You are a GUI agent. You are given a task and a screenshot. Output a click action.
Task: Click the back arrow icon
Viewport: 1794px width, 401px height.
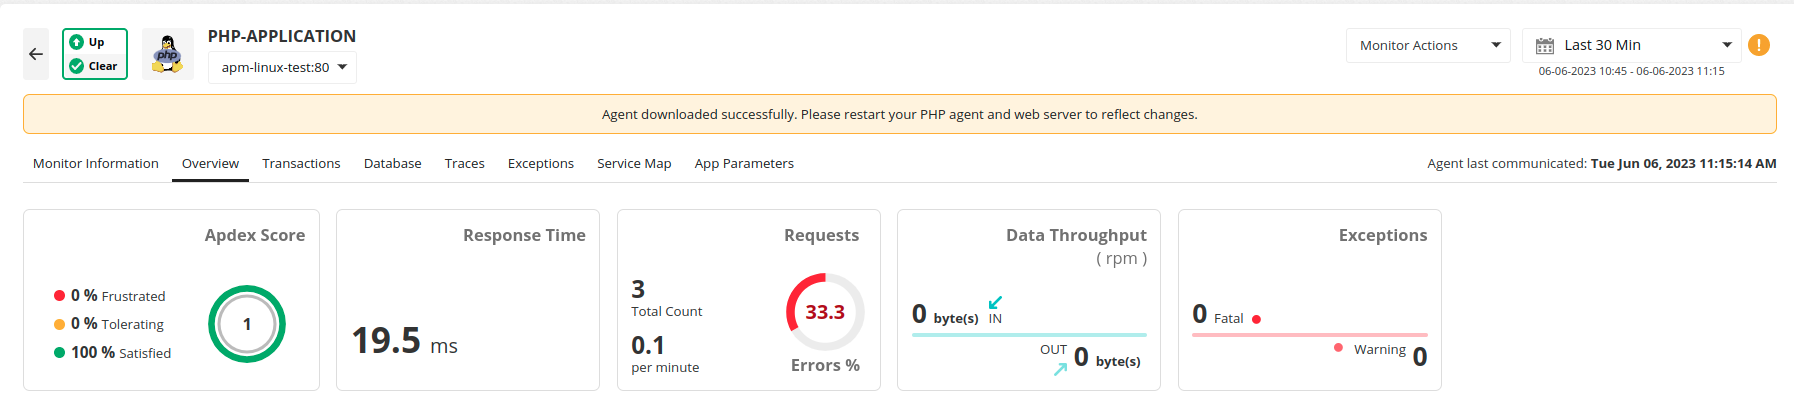click(36, 54)
